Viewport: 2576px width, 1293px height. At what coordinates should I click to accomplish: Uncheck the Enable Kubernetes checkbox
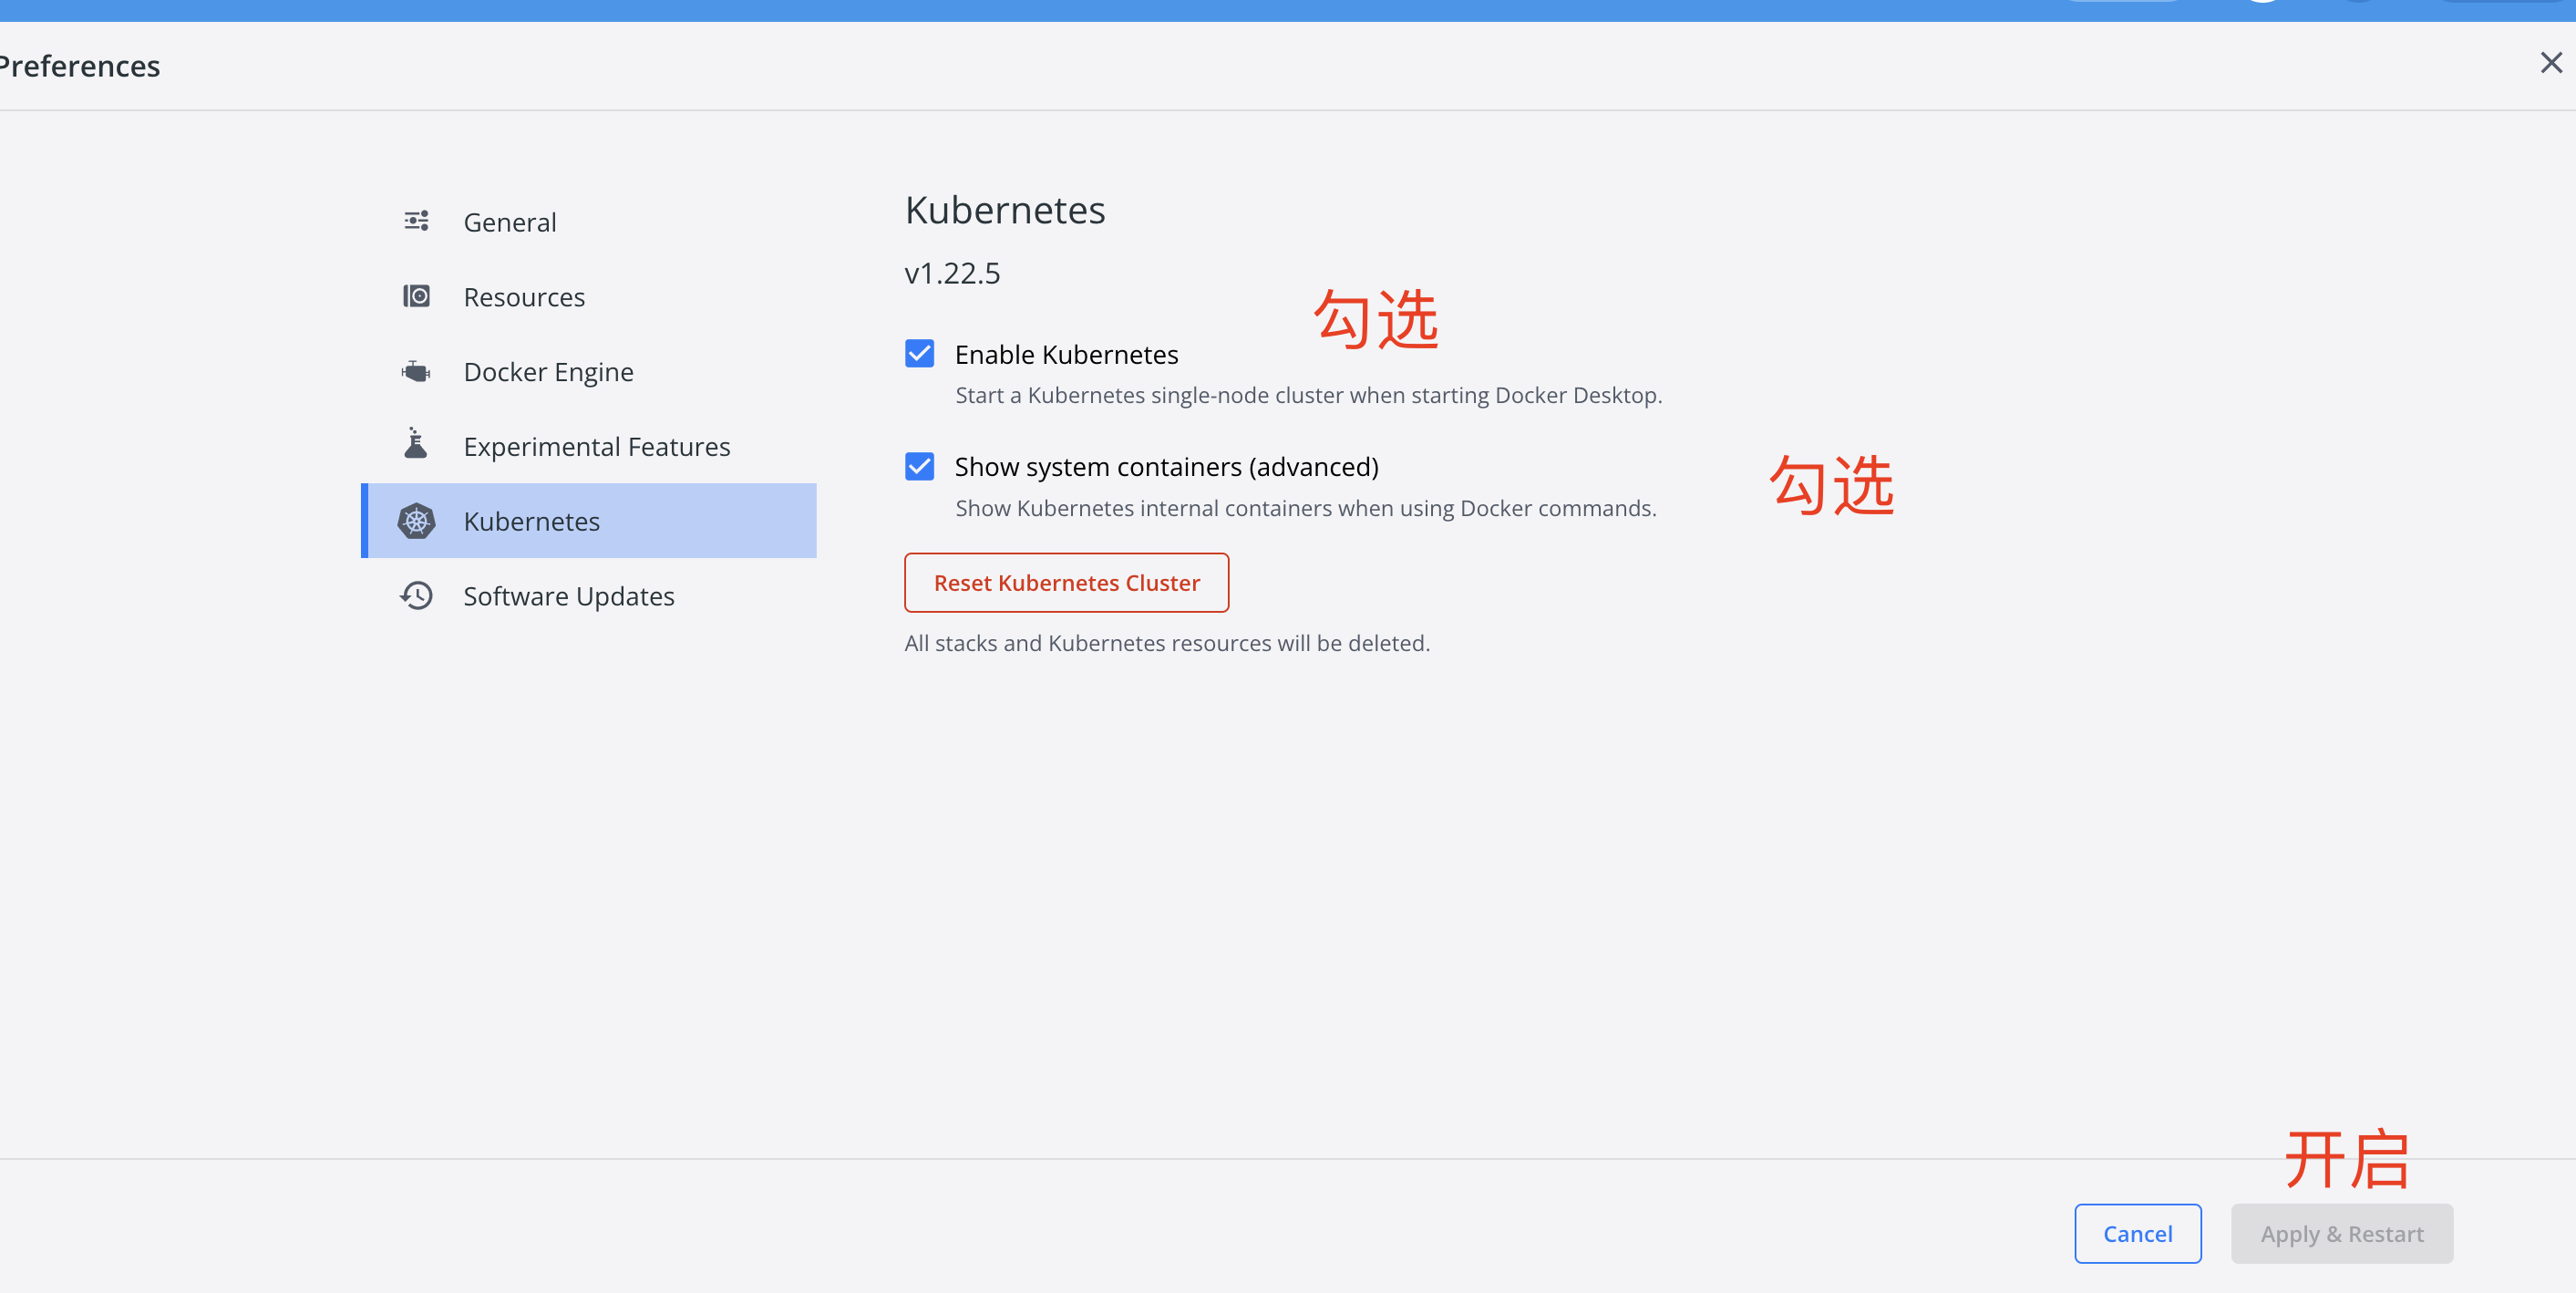coord(919,353)
